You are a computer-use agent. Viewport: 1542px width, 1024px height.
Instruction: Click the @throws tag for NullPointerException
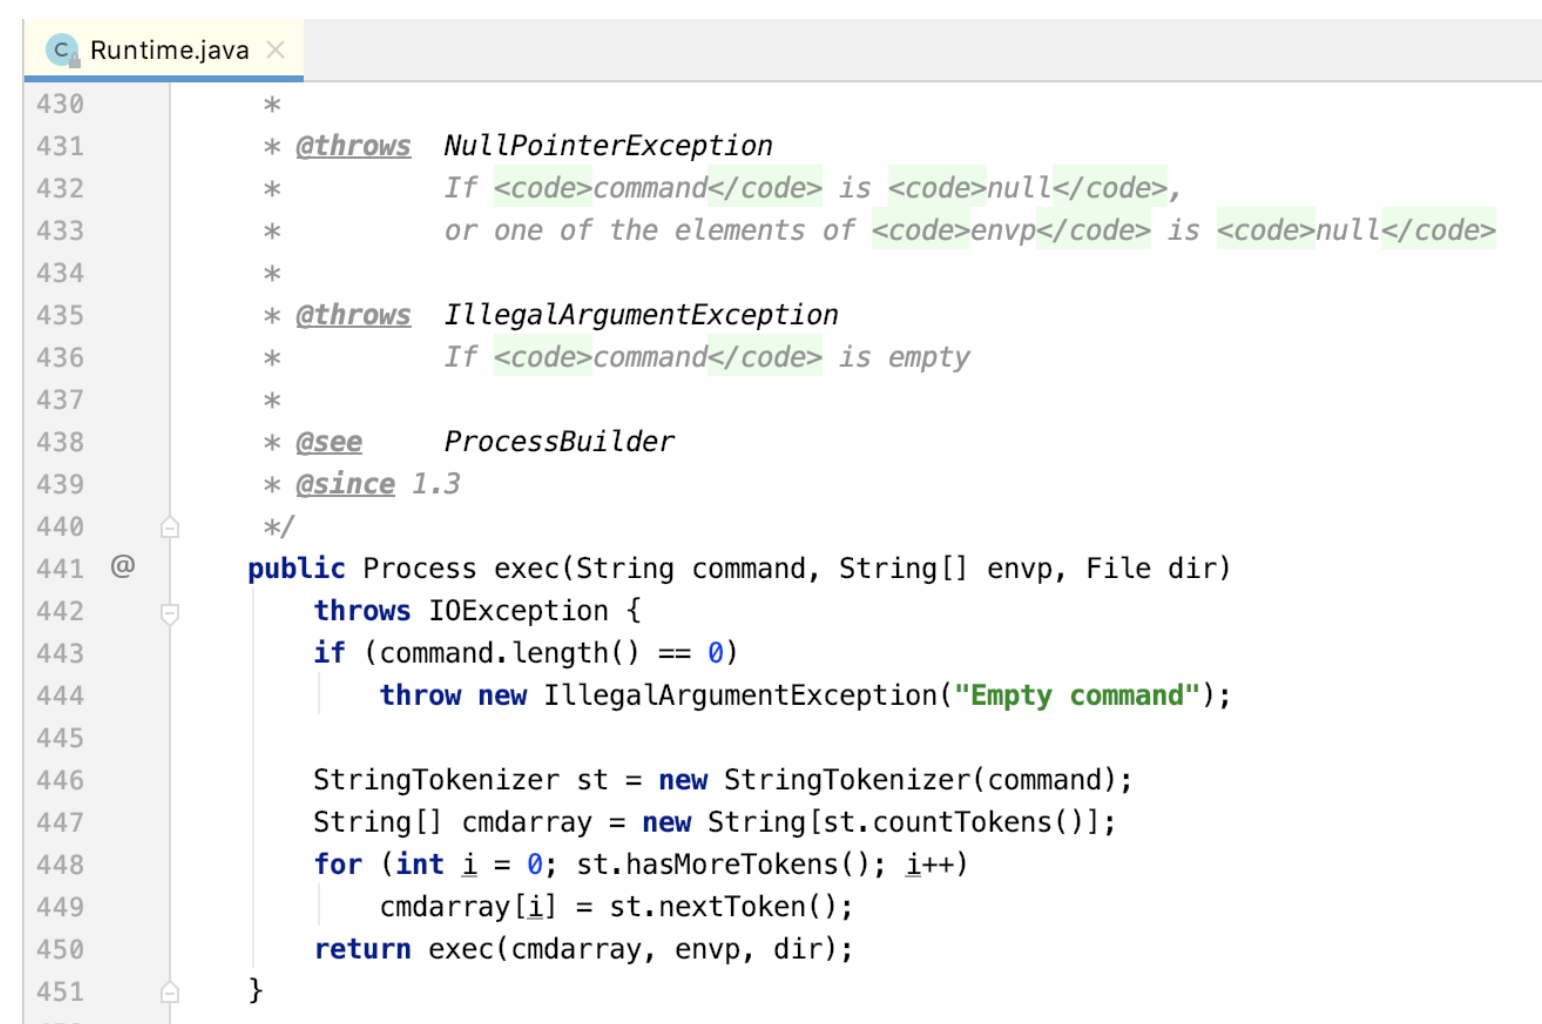coord(353,146)
